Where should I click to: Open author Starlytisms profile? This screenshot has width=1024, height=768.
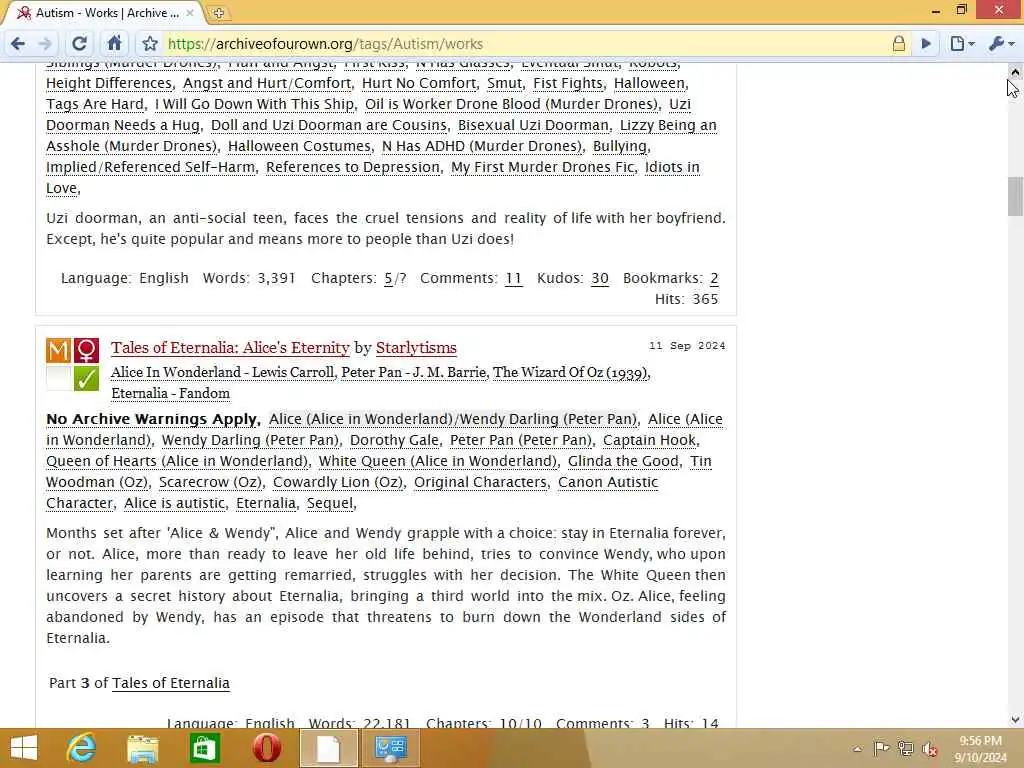[x=416, y=347]
